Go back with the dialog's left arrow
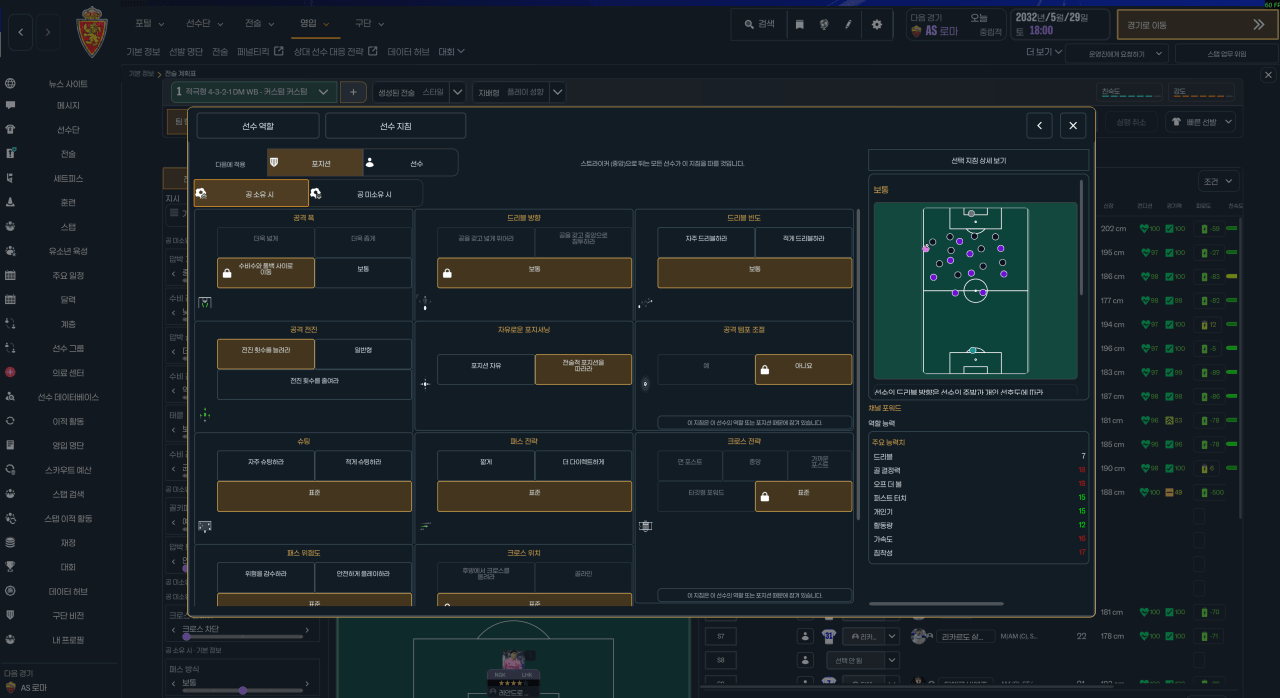The height and width of the screenshot is (698, 1280). (1040, 125)
